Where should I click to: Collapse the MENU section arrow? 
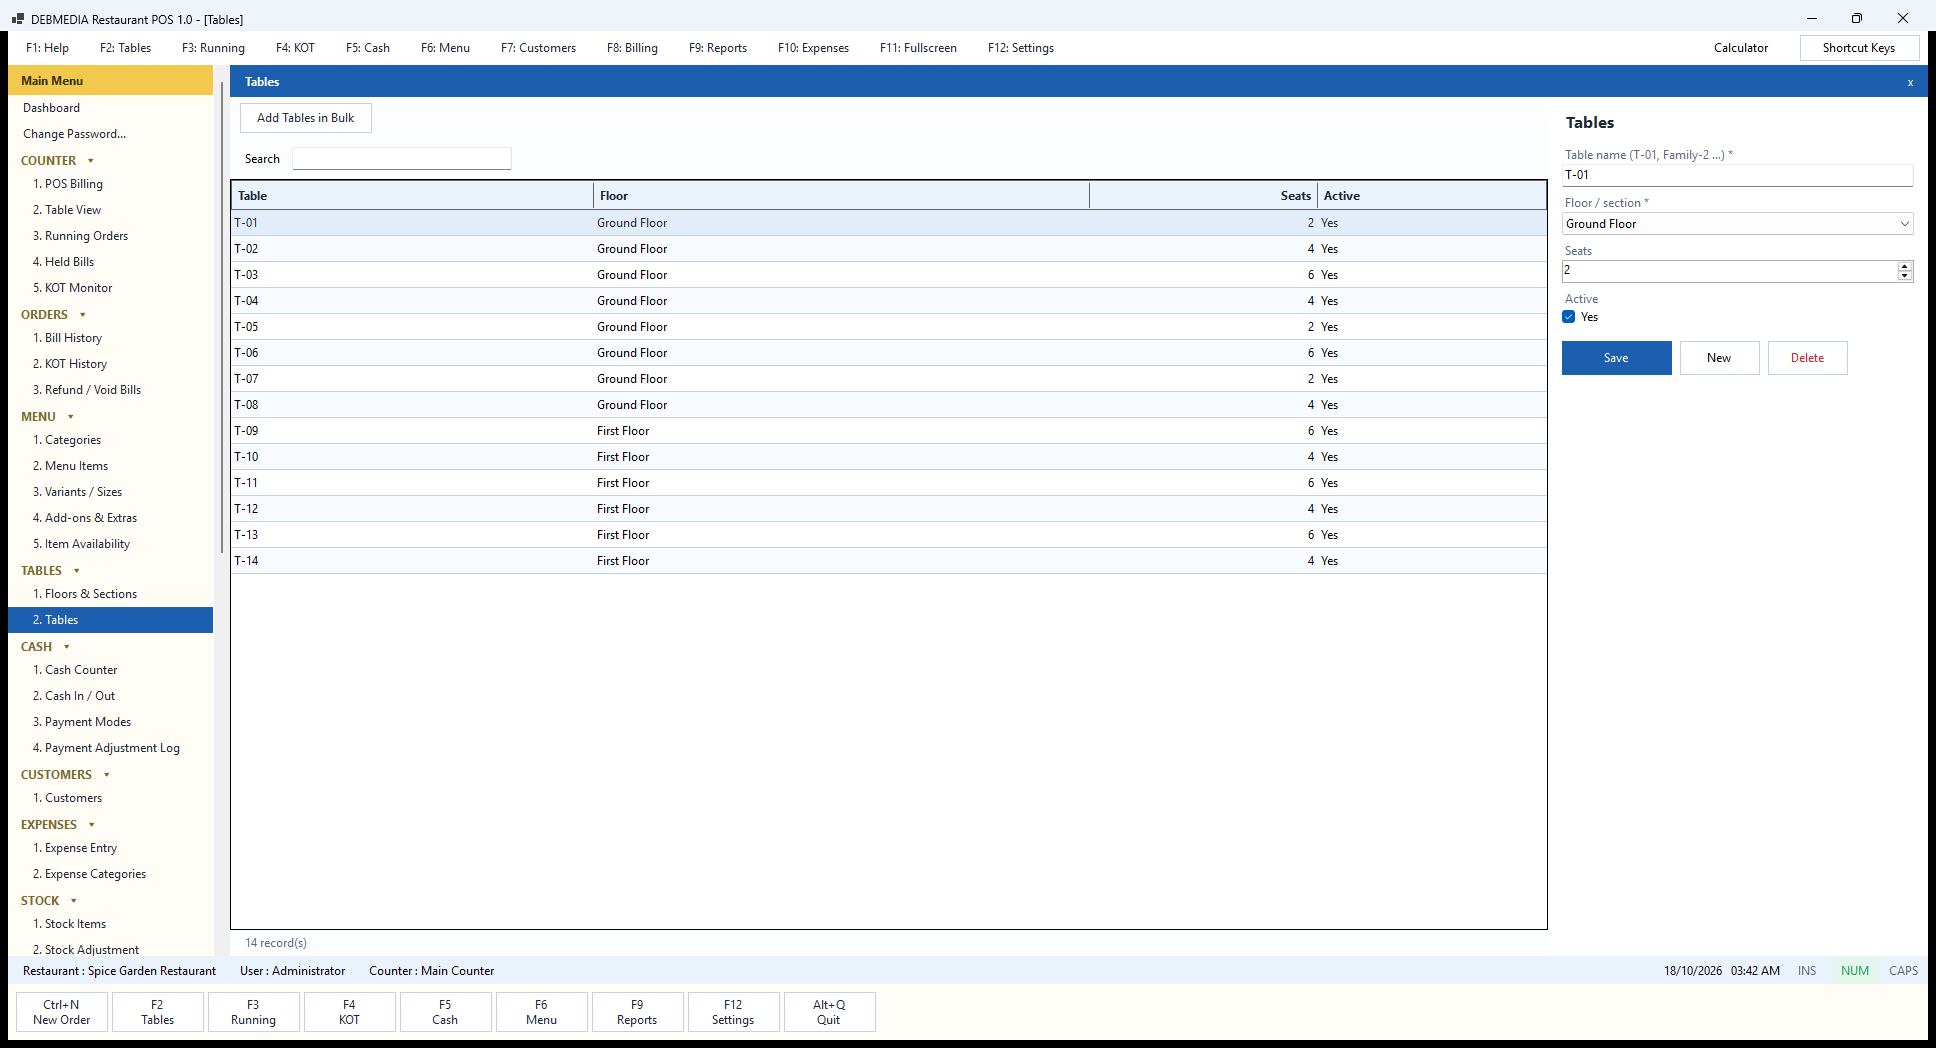(71, 417)
